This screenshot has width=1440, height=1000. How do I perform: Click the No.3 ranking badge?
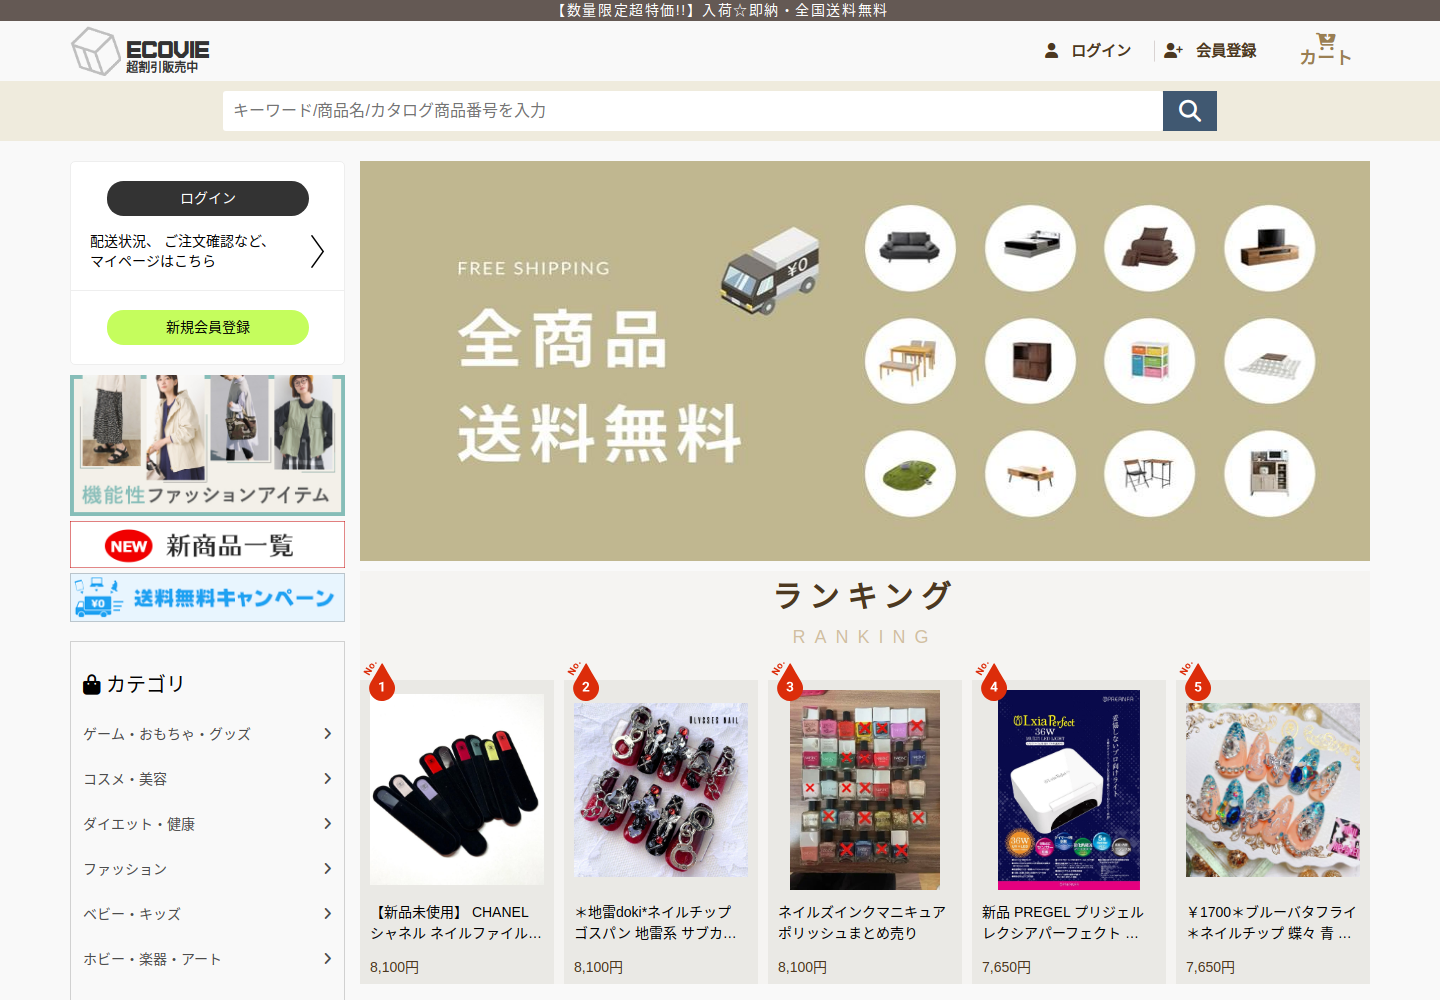point(788,681)
